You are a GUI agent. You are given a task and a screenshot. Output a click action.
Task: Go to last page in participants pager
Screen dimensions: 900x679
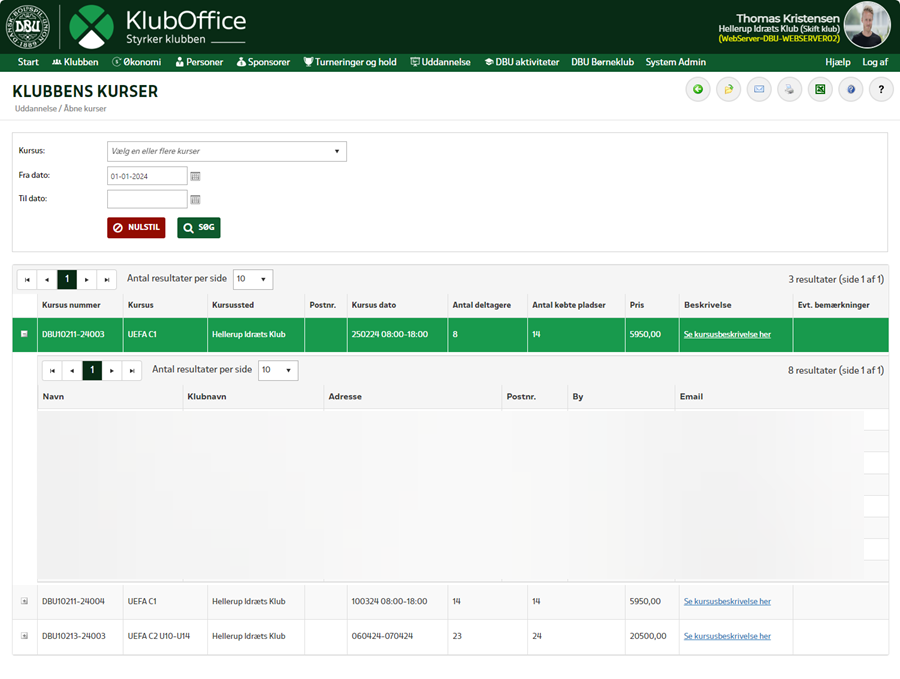pos(132,370)
